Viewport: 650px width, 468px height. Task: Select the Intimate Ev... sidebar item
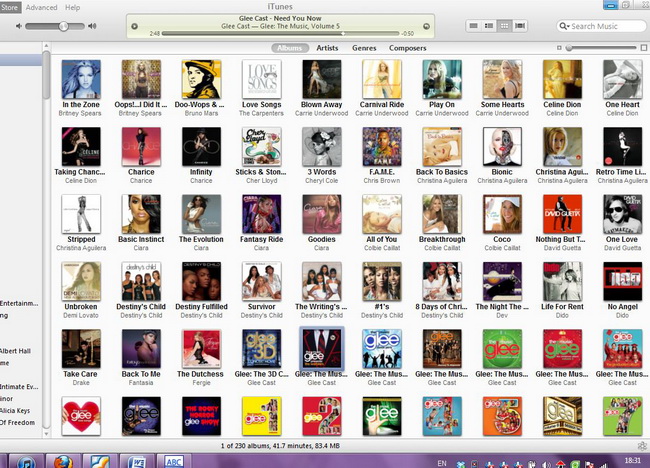click(x=19, y=387)
